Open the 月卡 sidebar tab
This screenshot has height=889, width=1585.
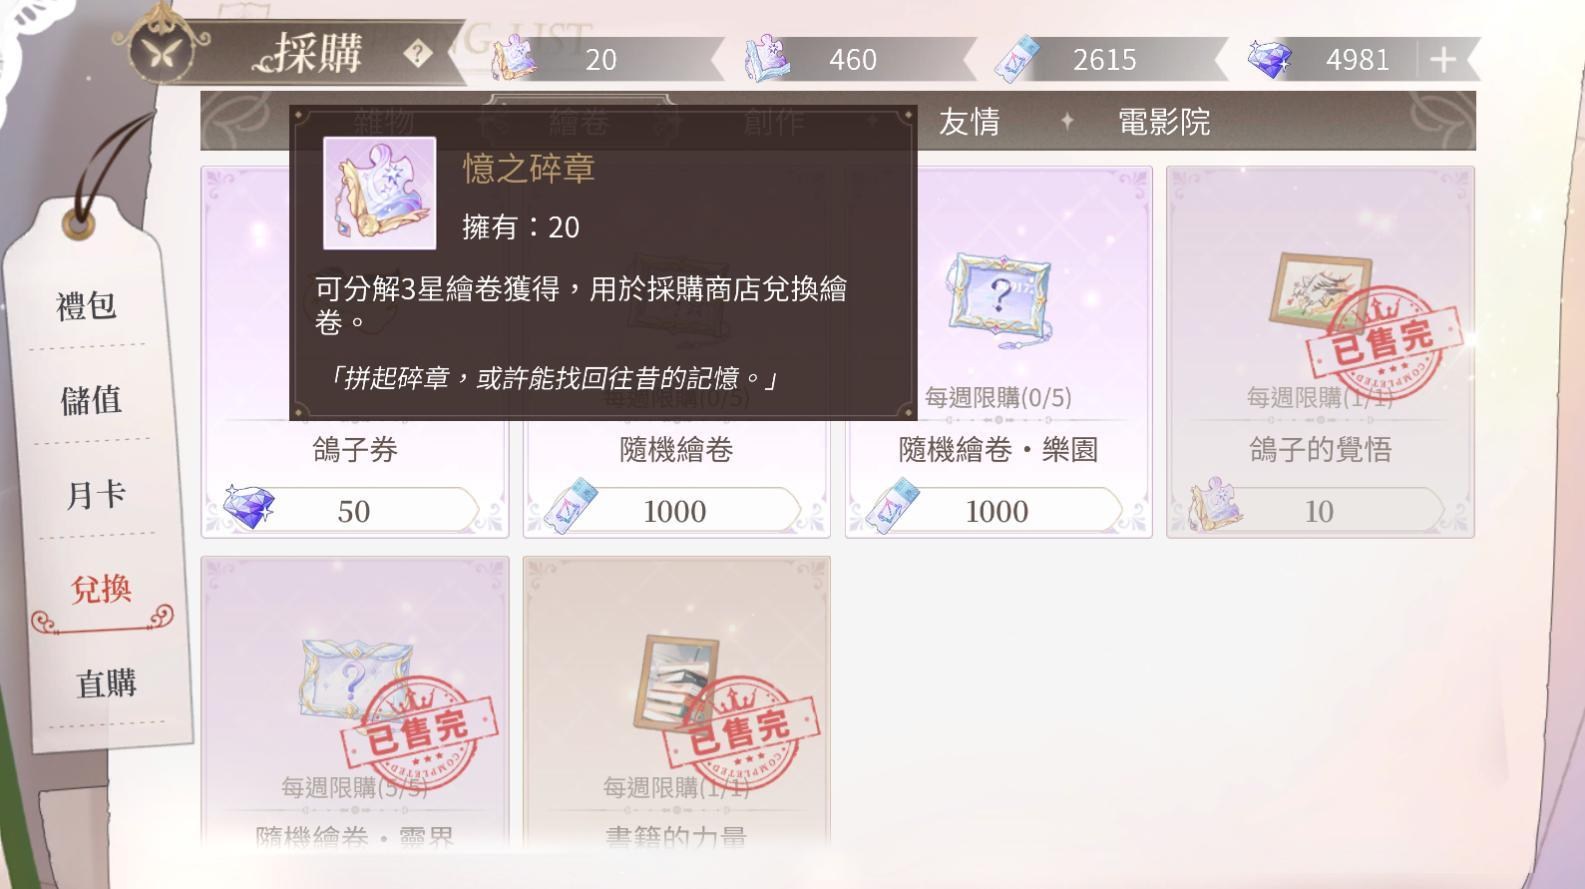96,494
